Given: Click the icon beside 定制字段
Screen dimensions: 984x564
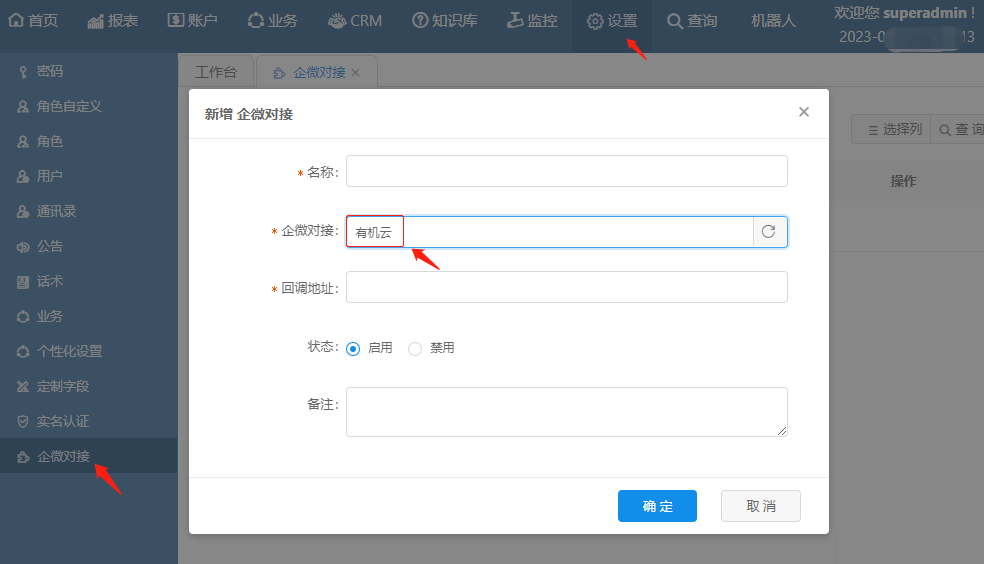Looking at the screenshot, I should (23, 386).
